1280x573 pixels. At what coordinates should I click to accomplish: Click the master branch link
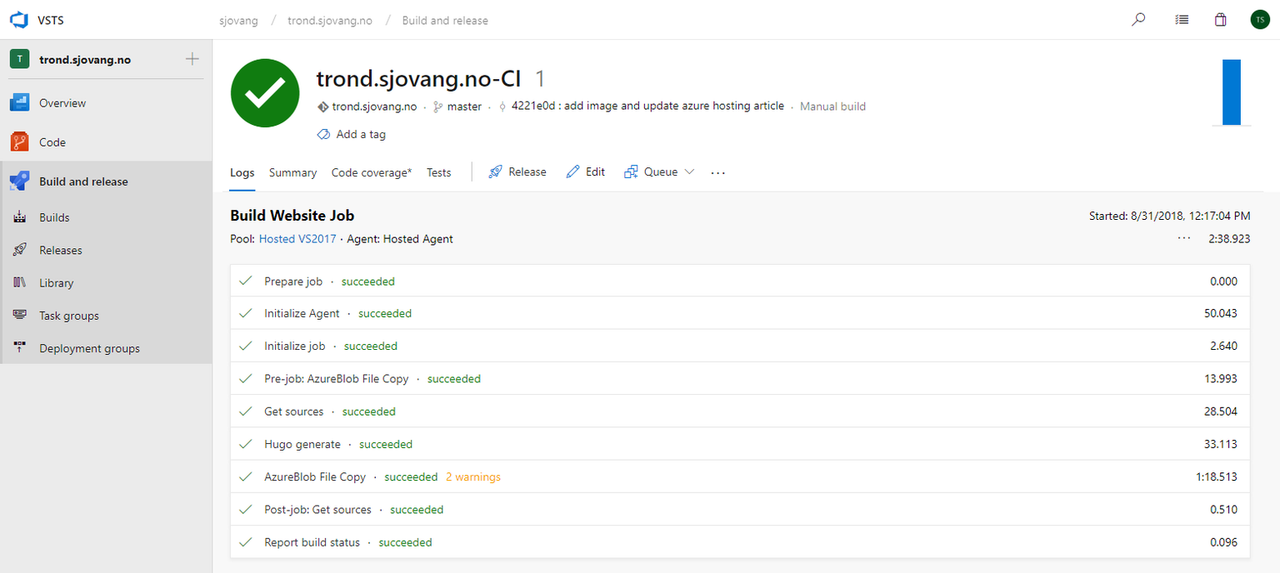click(464, 106)
